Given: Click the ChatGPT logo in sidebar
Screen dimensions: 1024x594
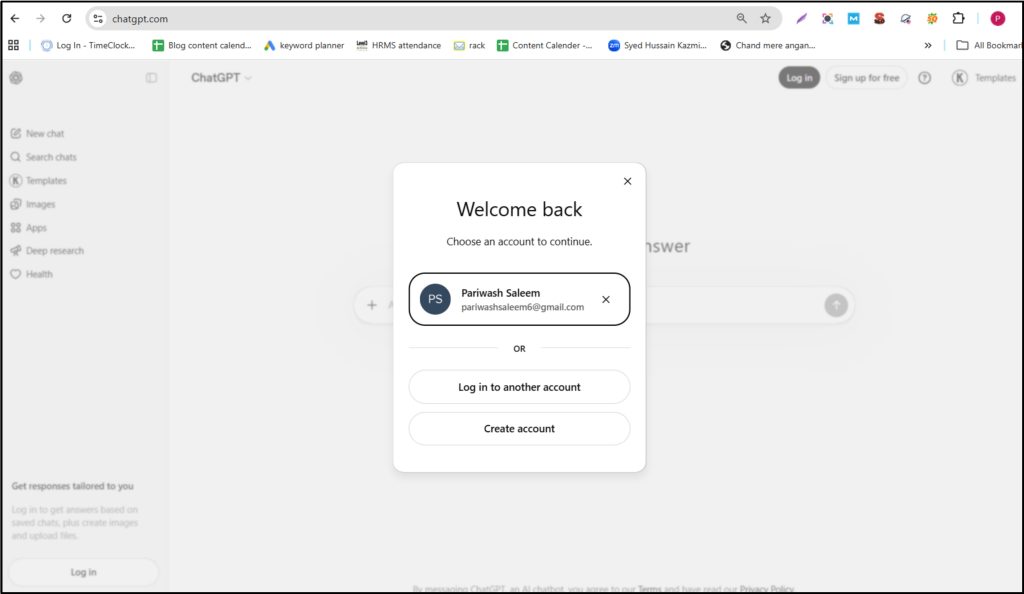Looking at the screenshot, I should (16, 78).
